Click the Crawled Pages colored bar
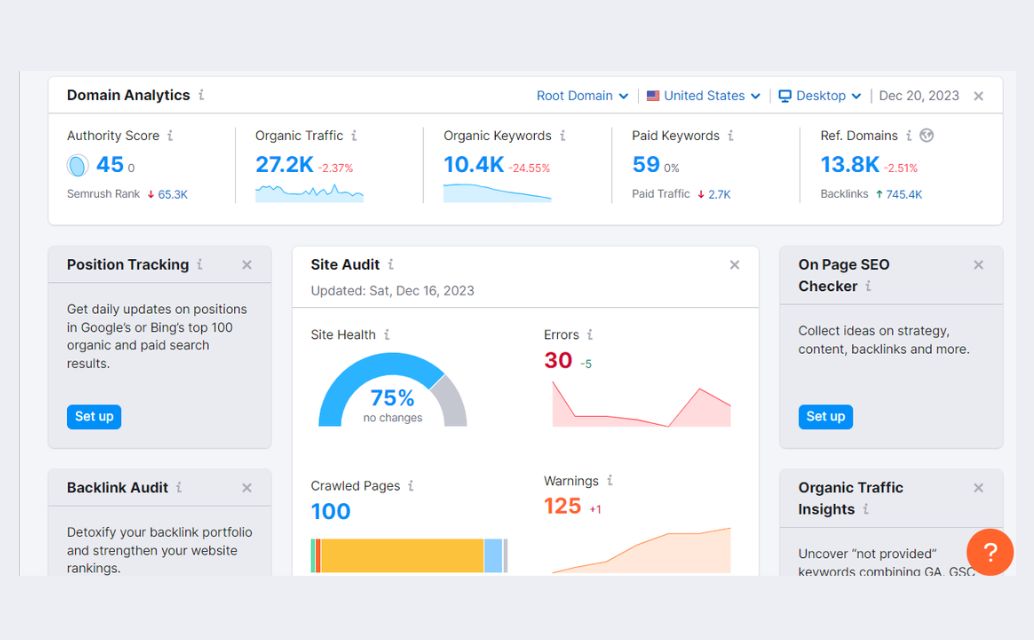1034x640 pixels. (x=408, y=555)
